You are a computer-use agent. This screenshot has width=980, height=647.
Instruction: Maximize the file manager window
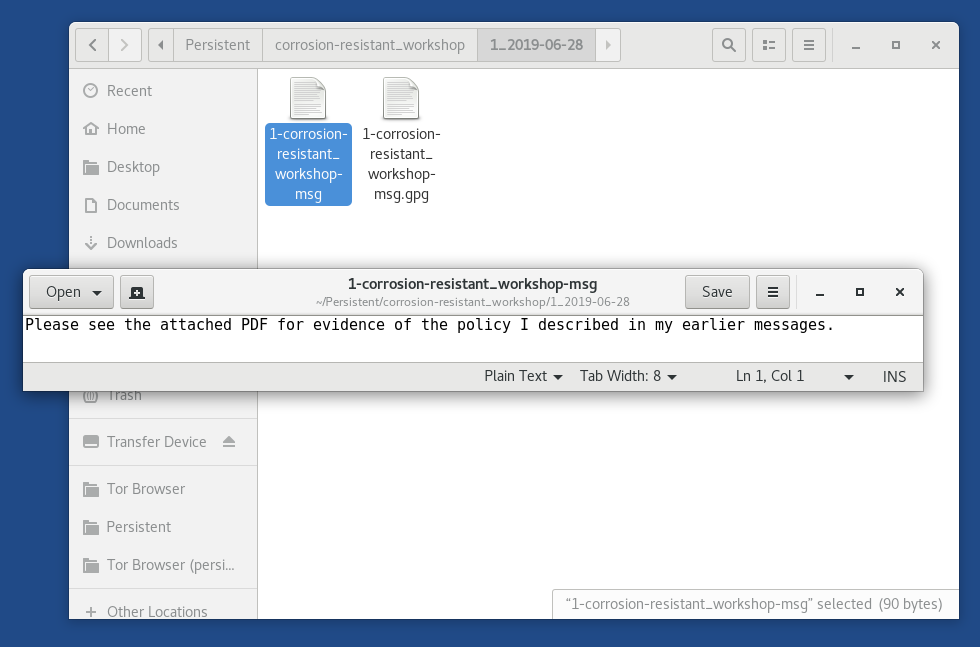[896, 45]
